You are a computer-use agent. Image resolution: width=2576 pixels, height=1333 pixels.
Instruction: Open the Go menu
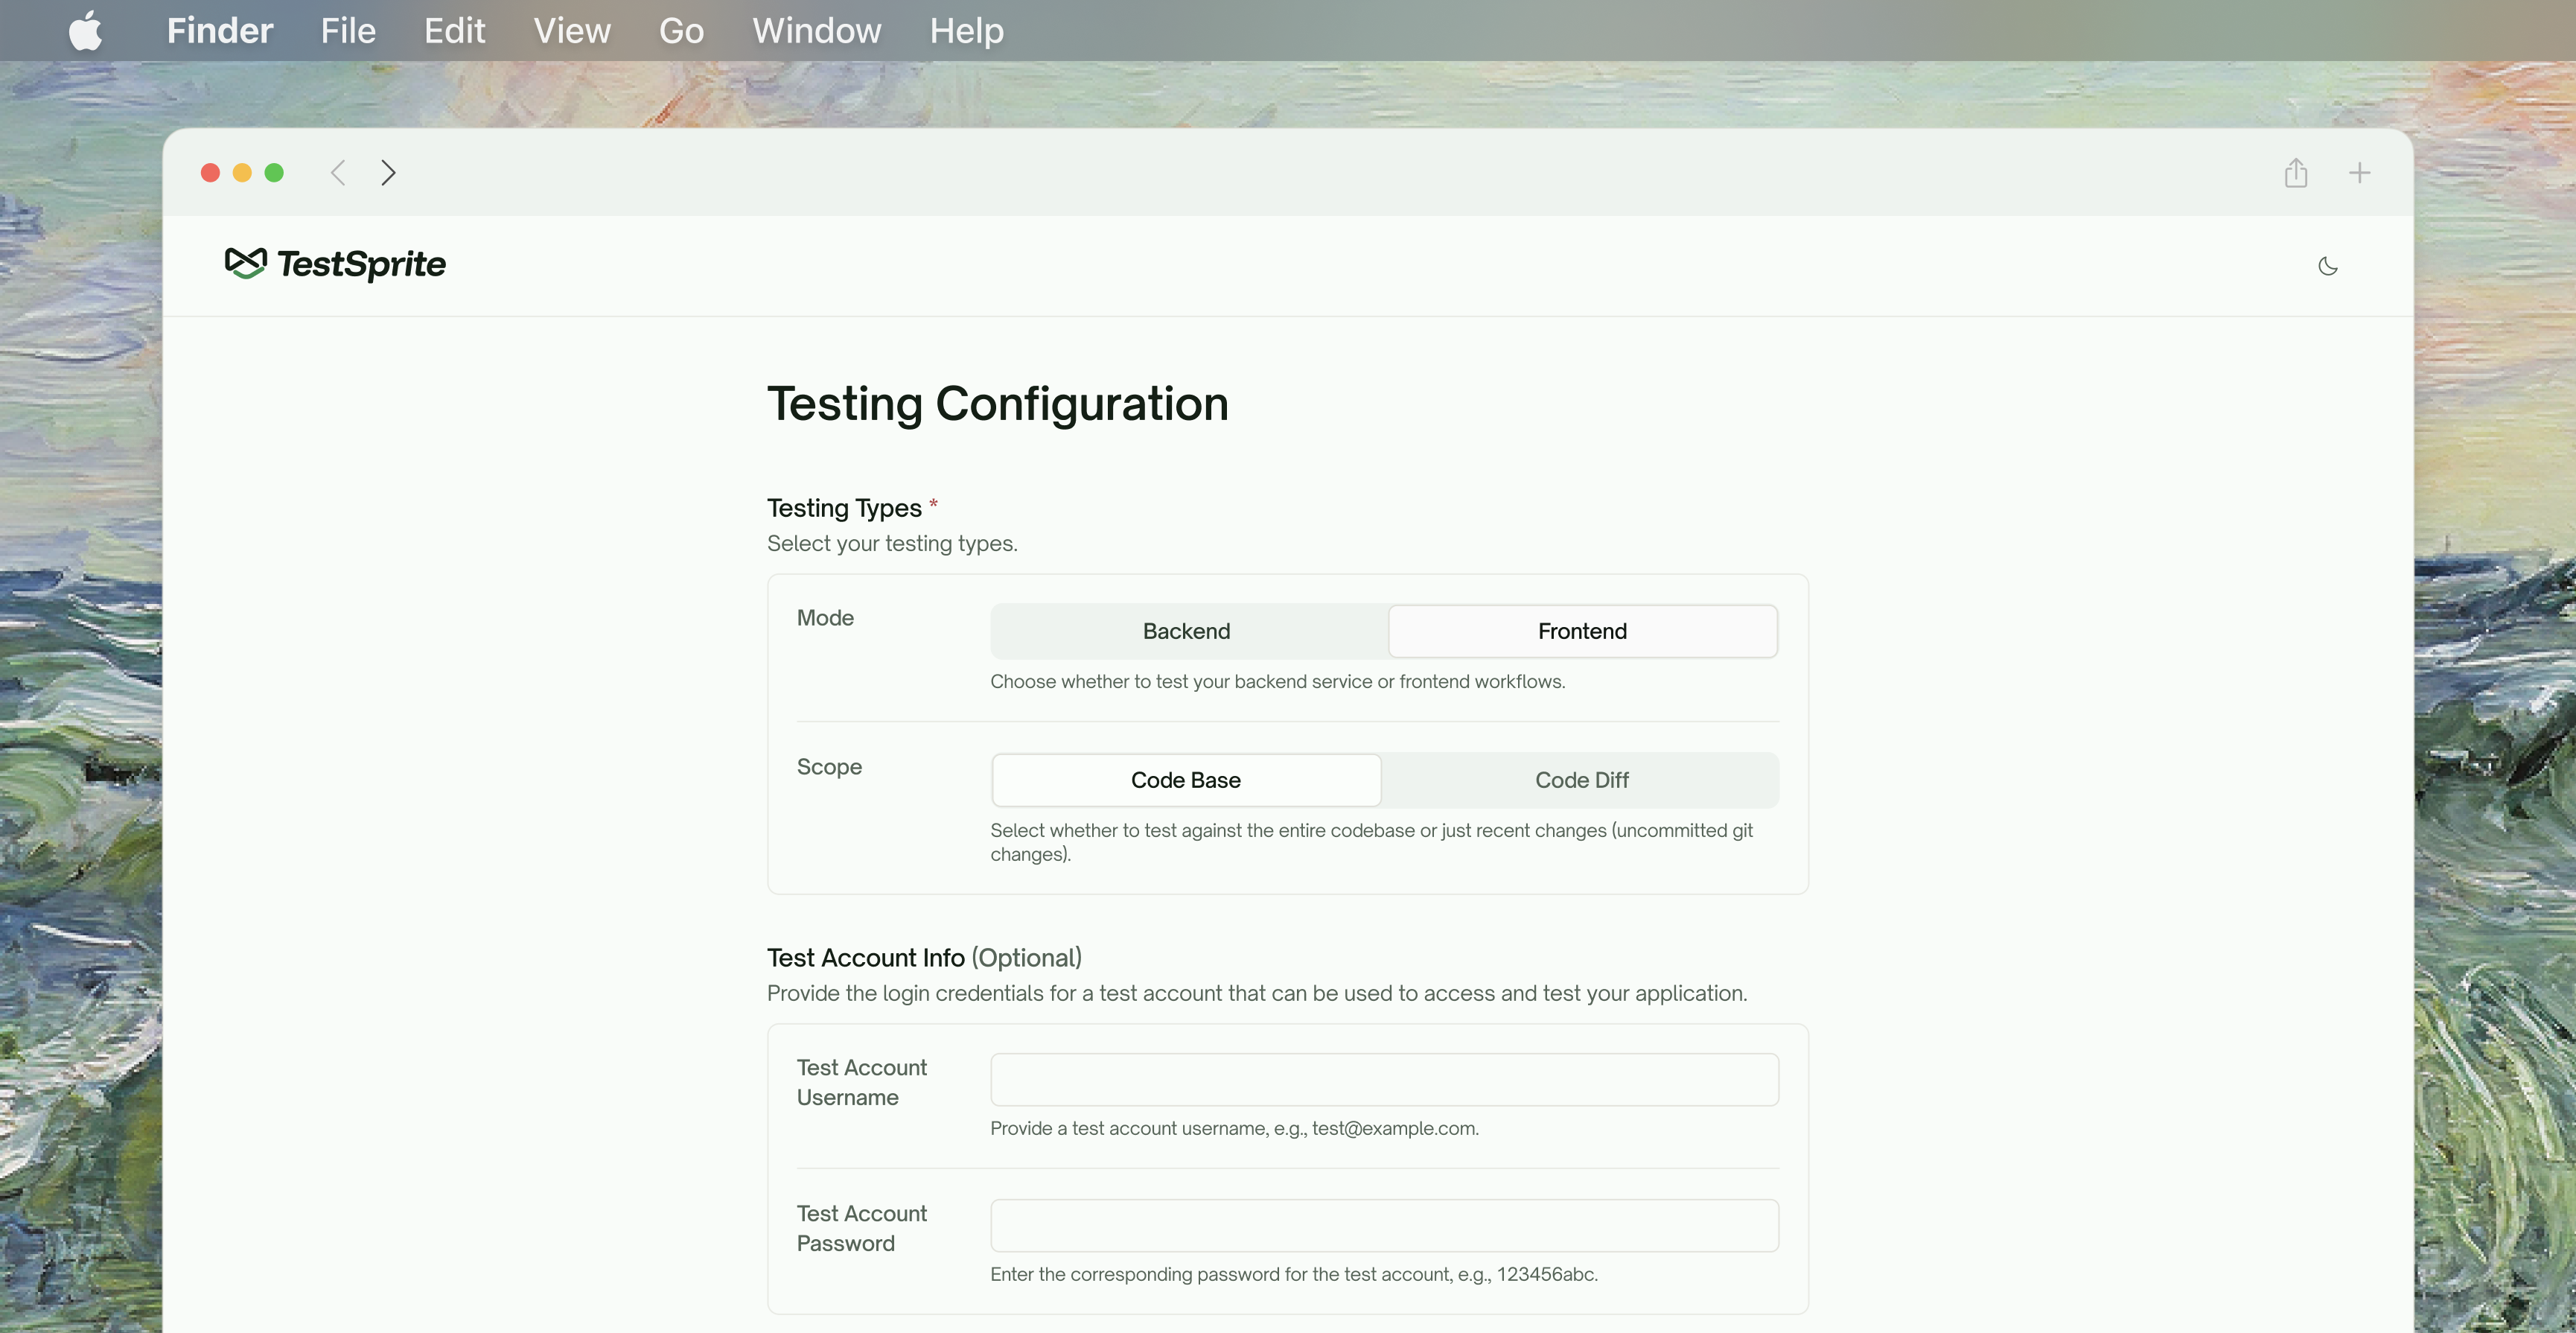tap(681, 30)
